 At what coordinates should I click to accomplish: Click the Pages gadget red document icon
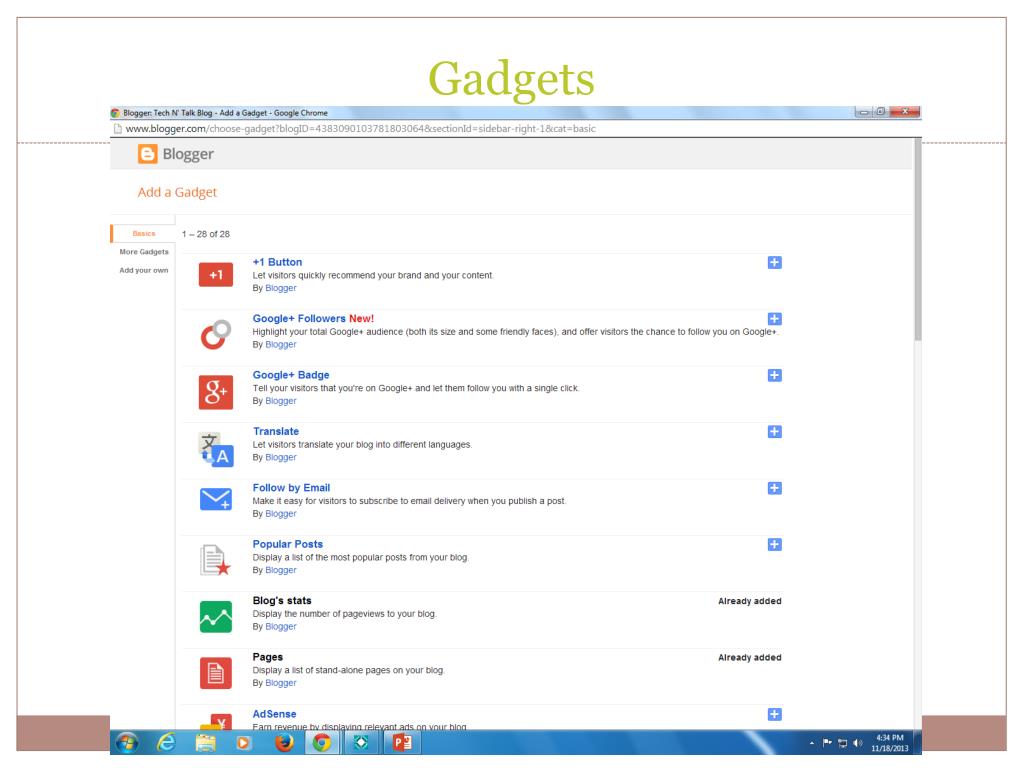(x=216, y=673)
